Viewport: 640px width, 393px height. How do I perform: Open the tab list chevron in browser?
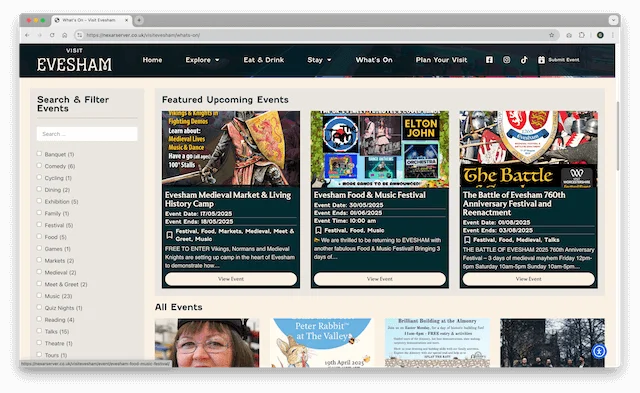(613, 20)
